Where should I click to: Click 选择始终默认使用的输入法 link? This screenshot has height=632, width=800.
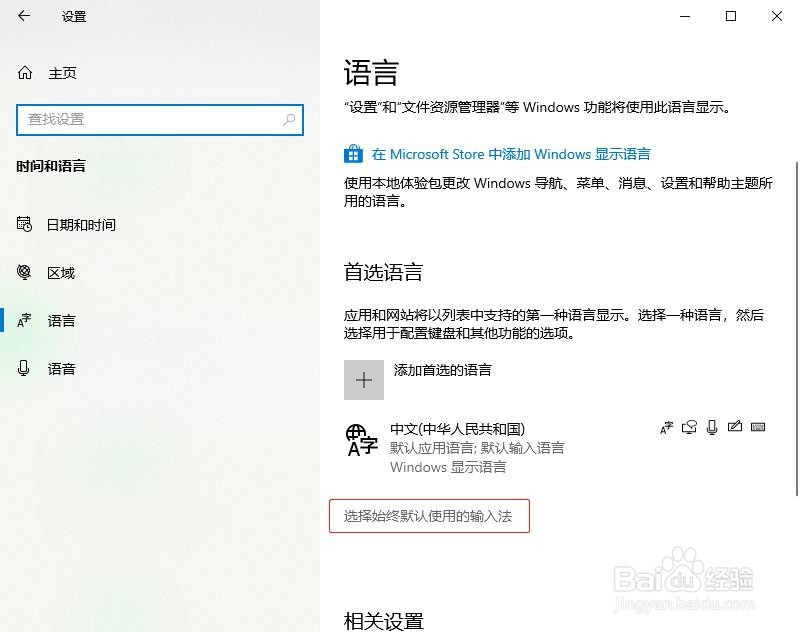click(x=429, y=516)
